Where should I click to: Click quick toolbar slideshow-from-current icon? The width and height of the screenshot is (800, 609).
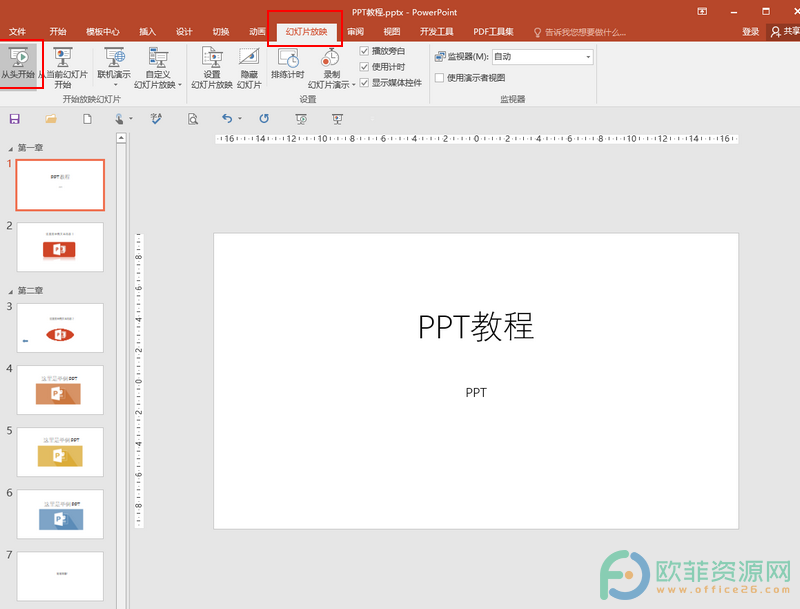coord(337,119)
